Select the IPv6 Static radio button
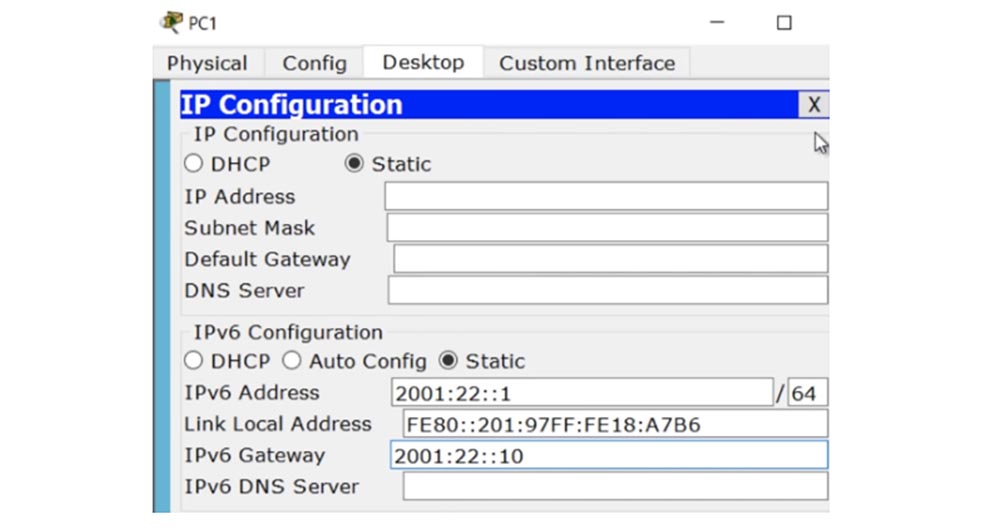The height and width of the screenshot is (529, 1000). (x=448, y=361)
